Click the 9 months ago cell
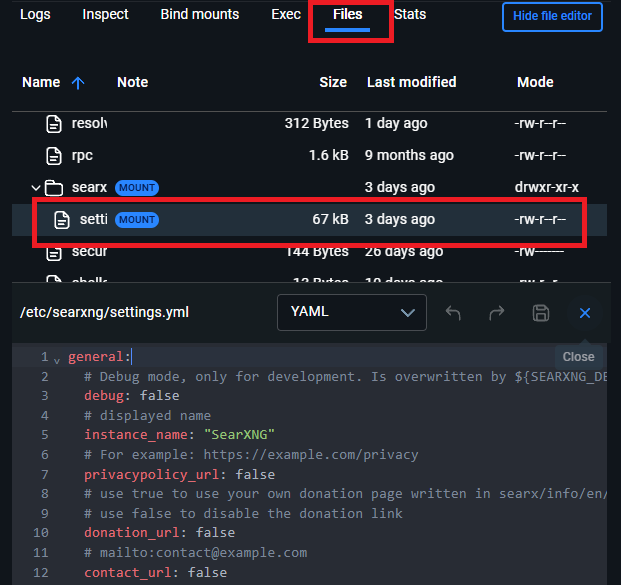 (409, 155)
